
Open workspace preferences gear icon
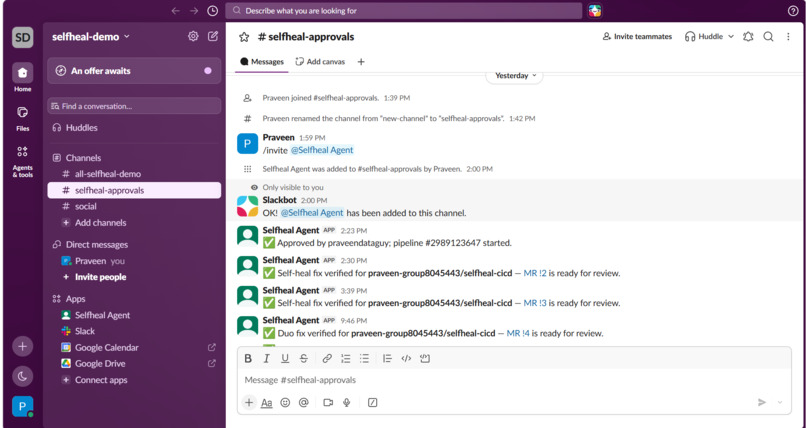193,36
